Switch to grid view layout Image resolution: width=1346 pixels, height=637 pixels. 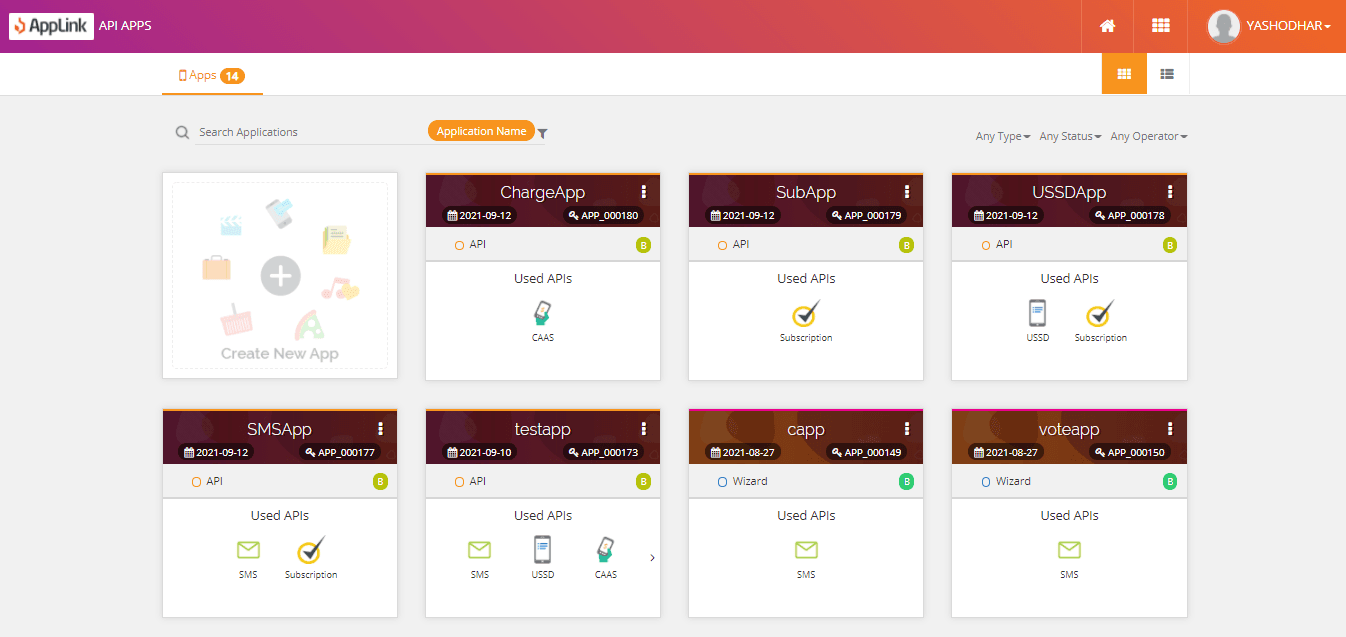click(x=1124, y=74)
